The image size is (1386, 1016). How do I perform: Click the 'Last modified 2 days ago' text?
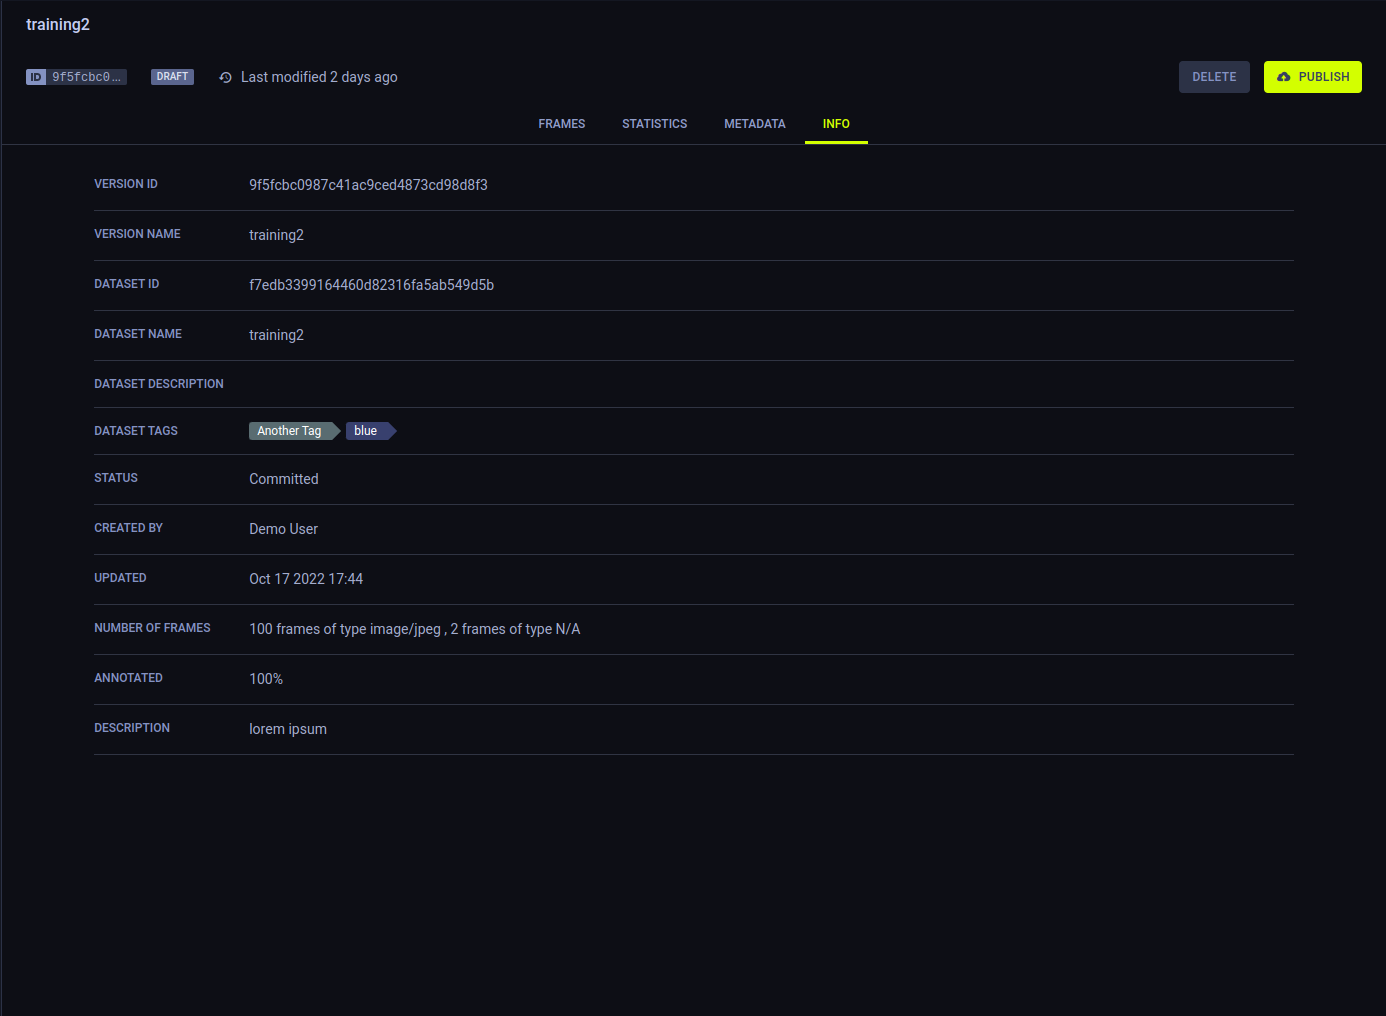319,77
